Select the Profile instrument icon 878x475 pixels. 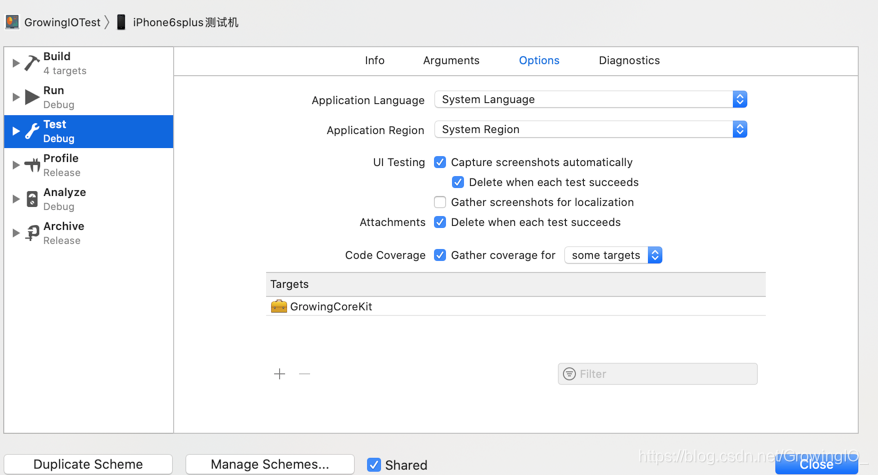pos(32,165)
